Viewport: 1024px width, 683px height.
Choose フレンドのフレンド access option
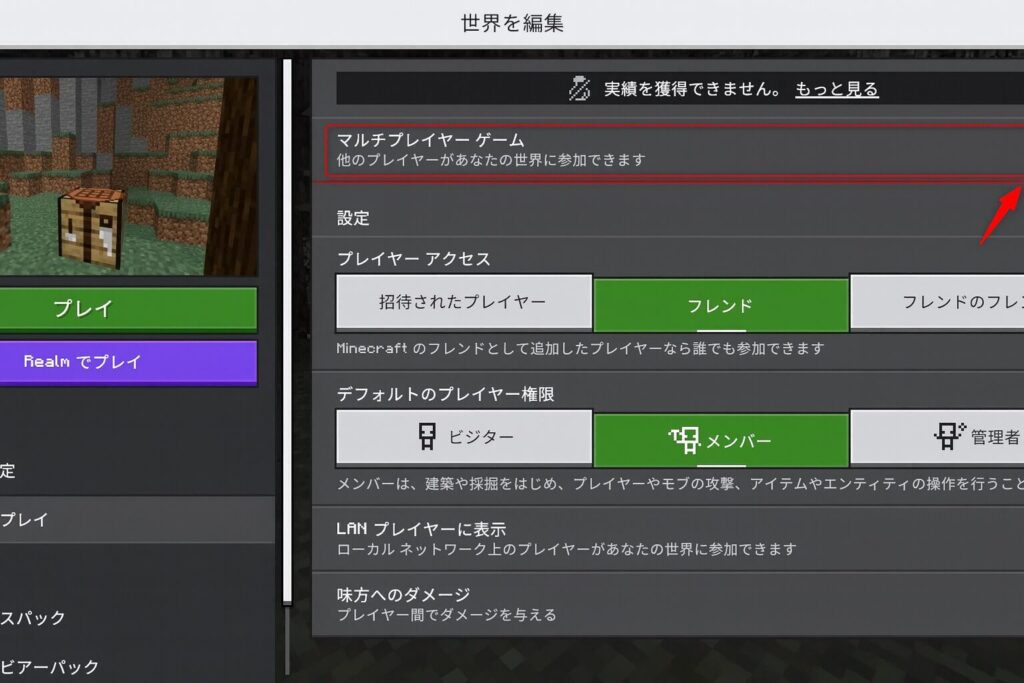tap(937, 302)
